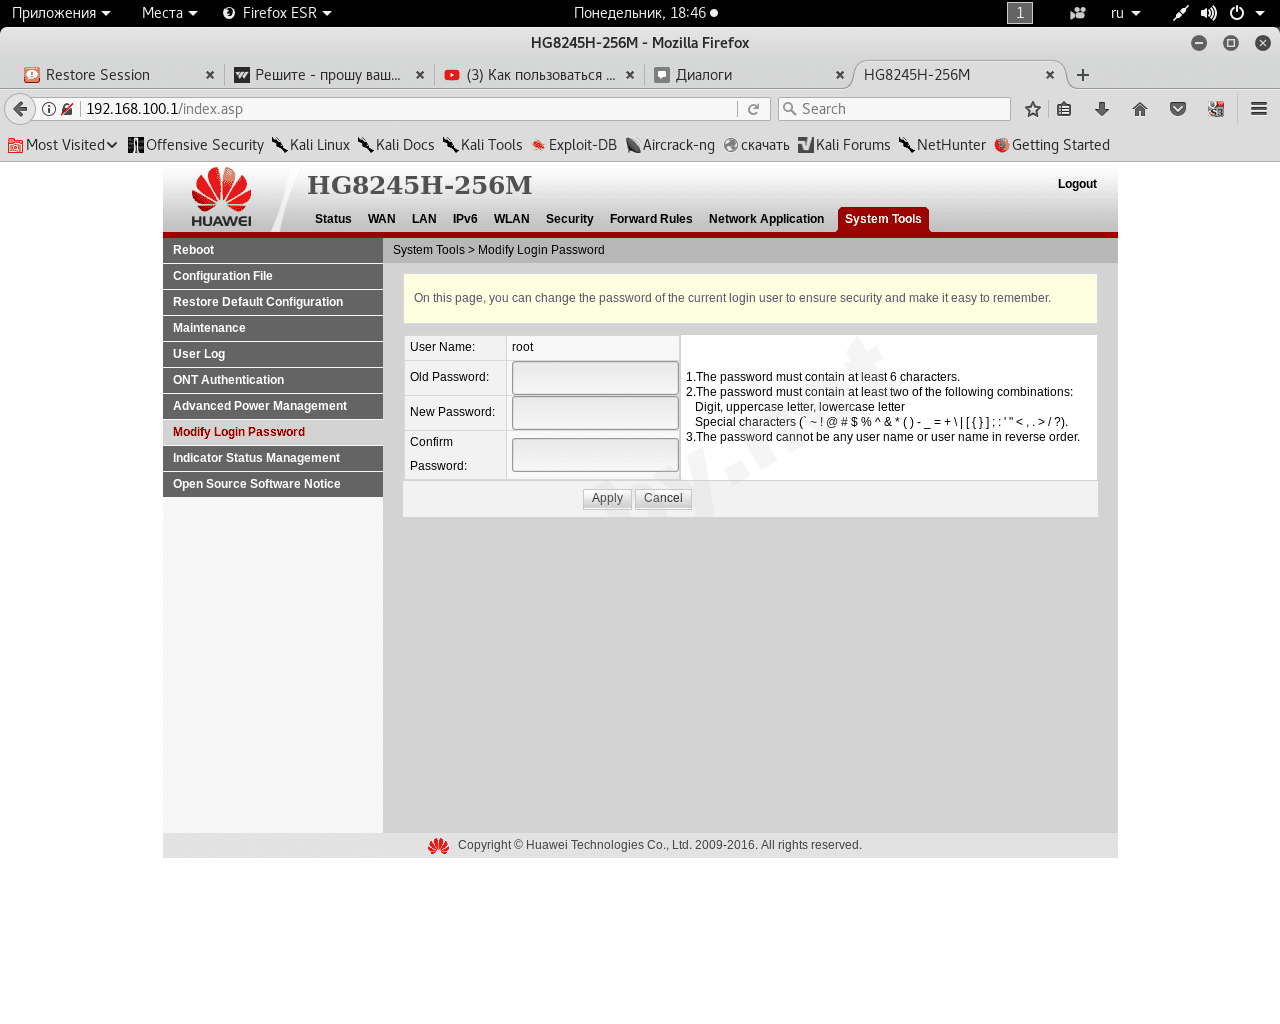Open Exploit-DB bookmark
1280x1024 pixels.
tap(574, 145)
